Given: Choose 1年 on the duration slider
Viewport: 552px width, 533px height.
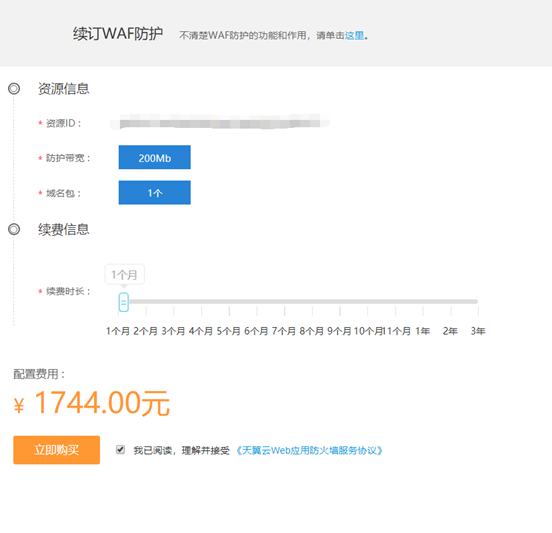Looking at the screenshot, I should tap(423, 331).
